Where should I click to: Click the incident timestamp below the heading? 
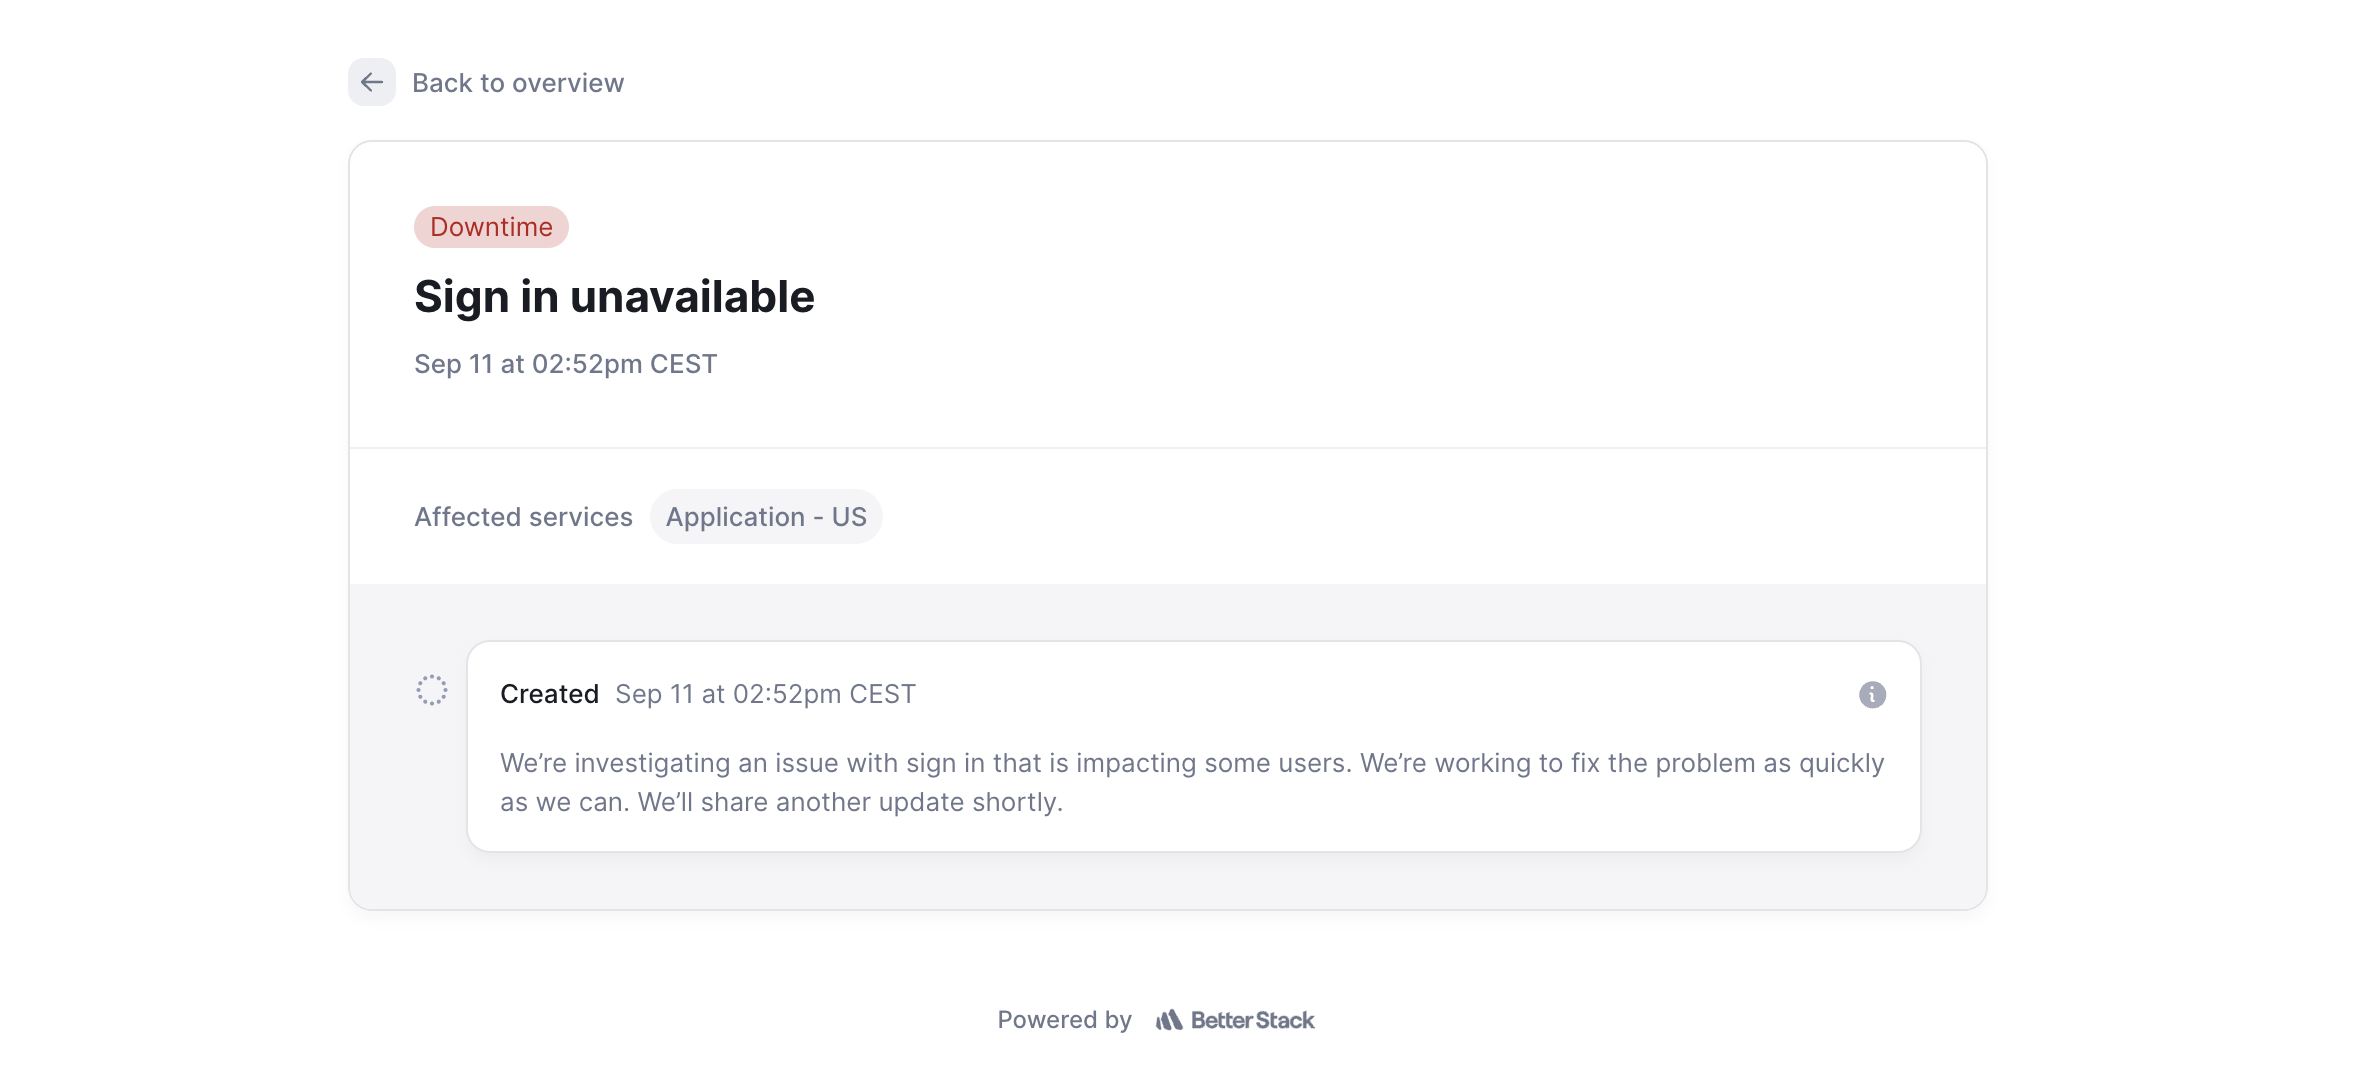(x=565, y=364)
